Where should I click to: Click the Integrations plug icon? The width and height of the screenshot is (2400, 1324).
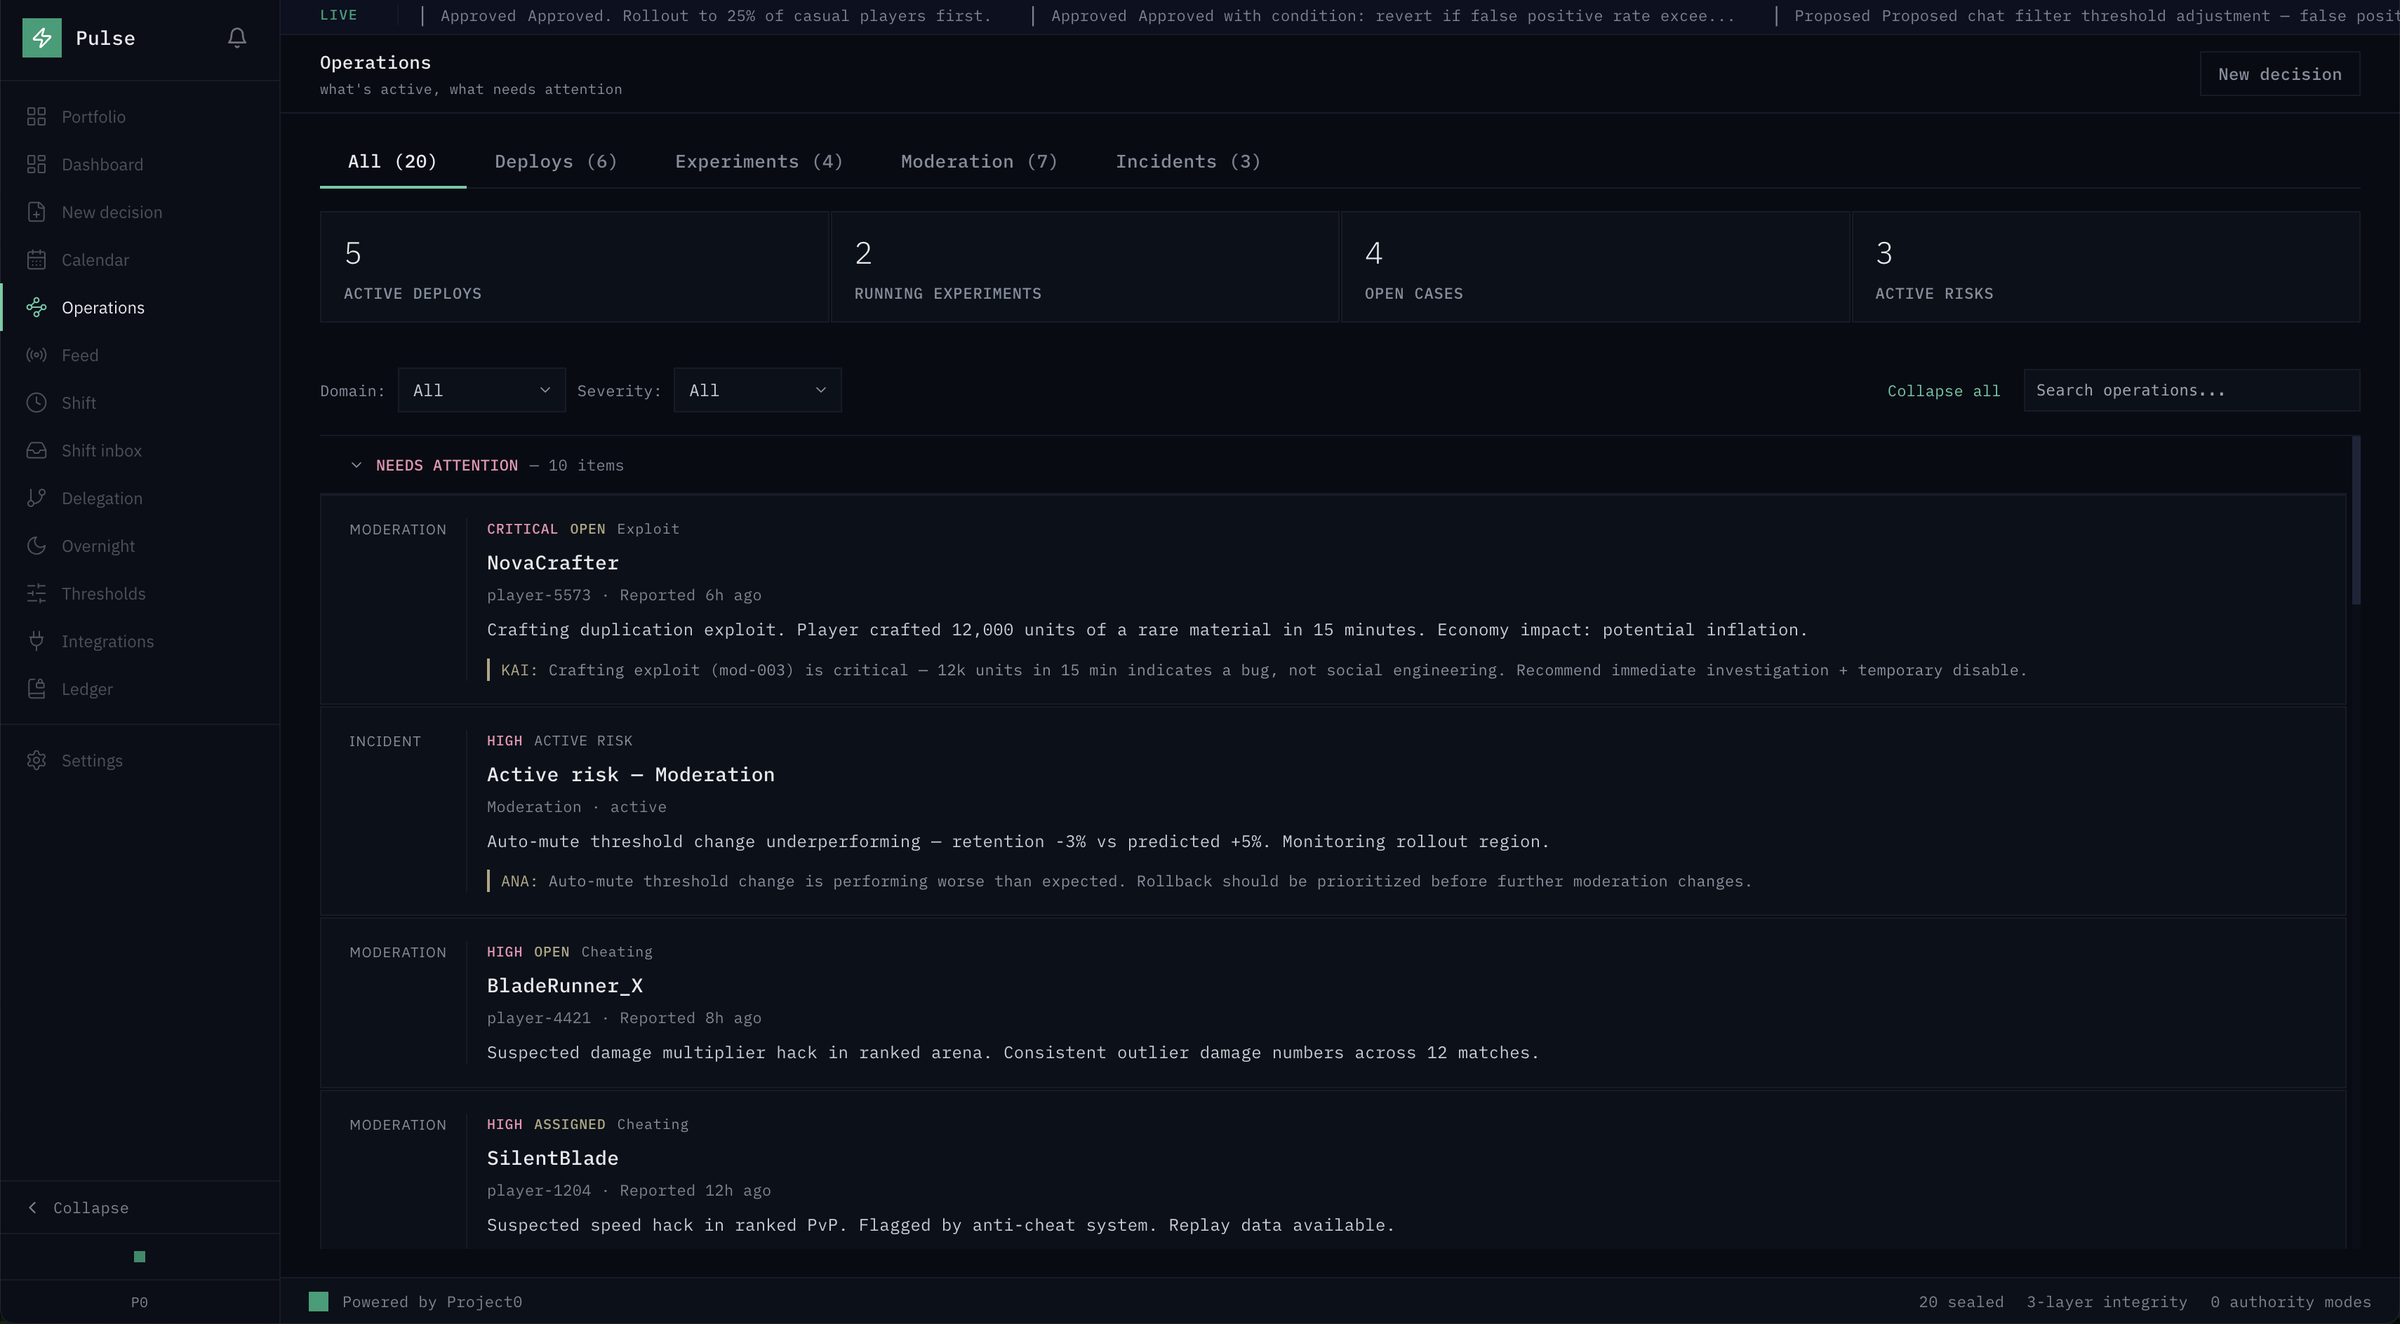(37, 641)
